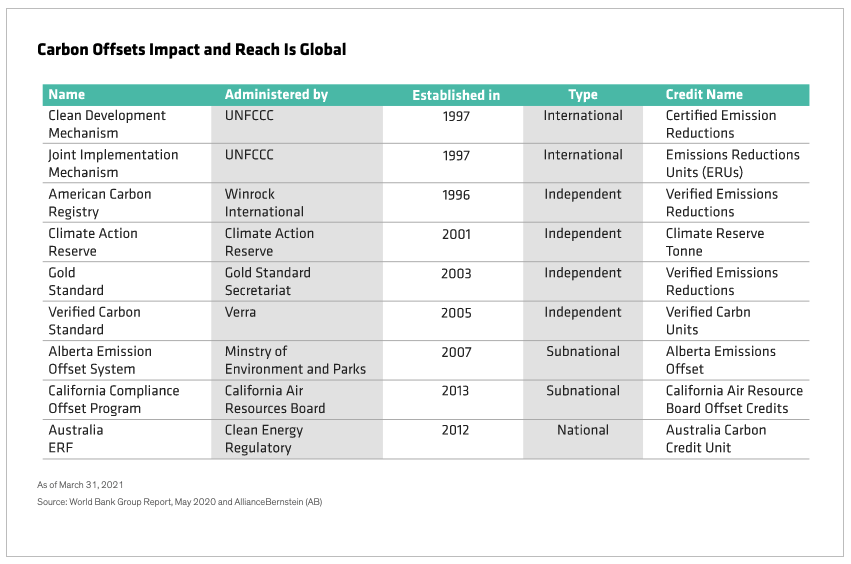Screen dimensions: 851x564
Task: Select the year '2007' cell
Action: coord(456,352)
